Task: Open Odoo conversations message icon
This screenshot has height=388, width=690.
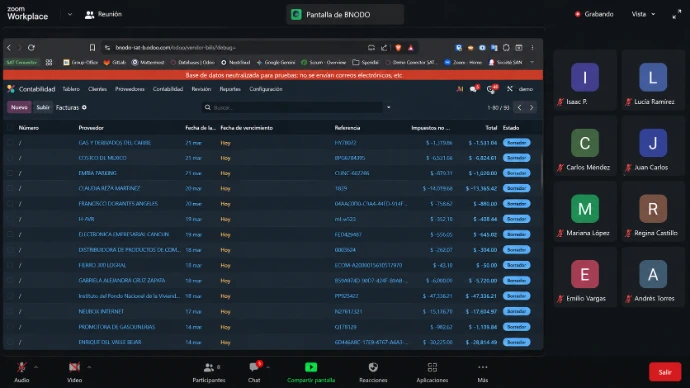Action: (473, 89)
